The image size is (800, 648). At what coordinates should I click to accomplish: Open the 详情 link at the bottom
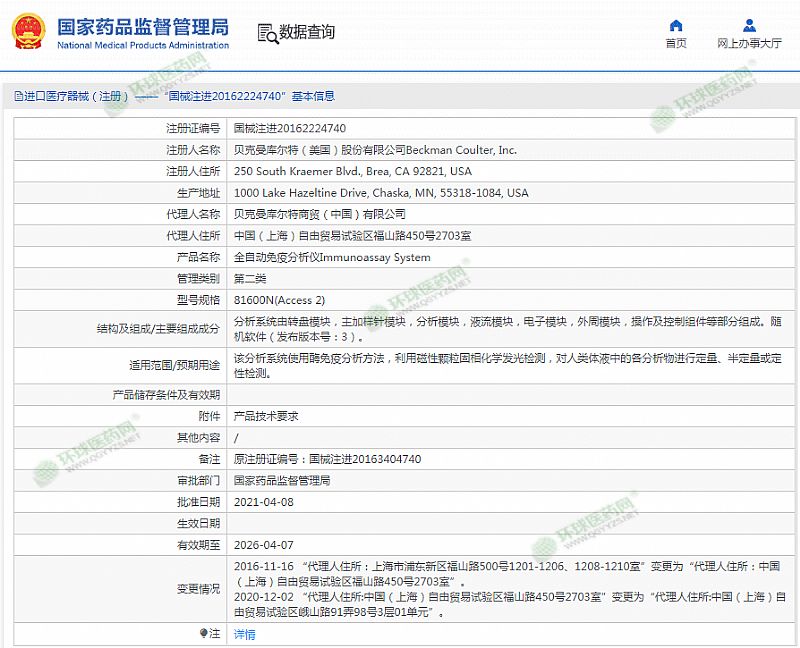244,634
